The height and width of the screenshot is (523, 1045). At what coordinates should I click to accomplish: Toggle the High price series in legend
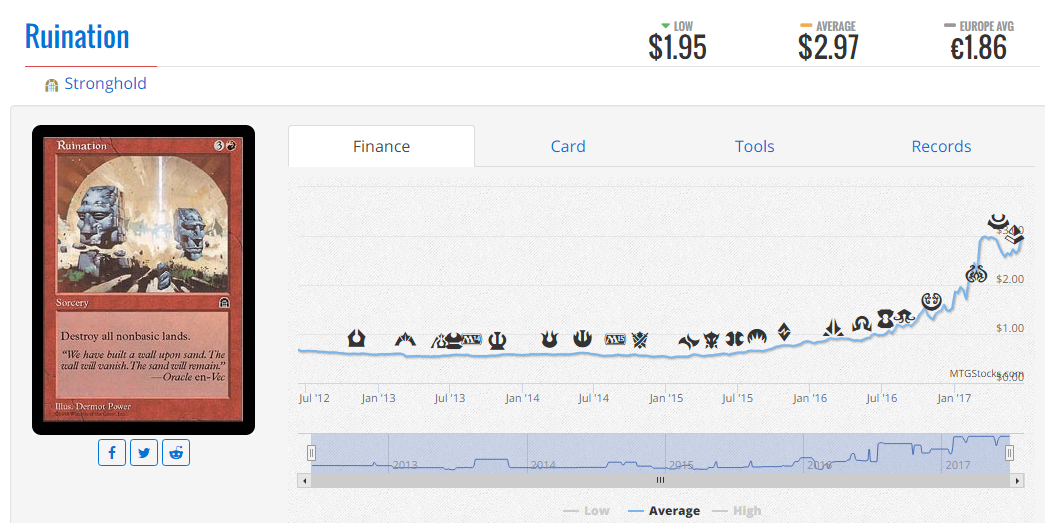click(x=736, y=511)
